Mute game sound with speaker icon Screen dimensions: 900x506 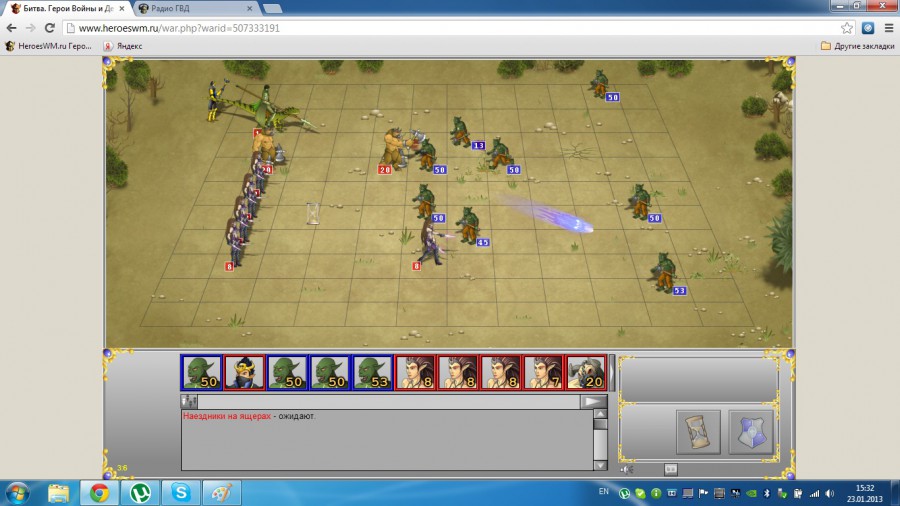click(627, 469)
